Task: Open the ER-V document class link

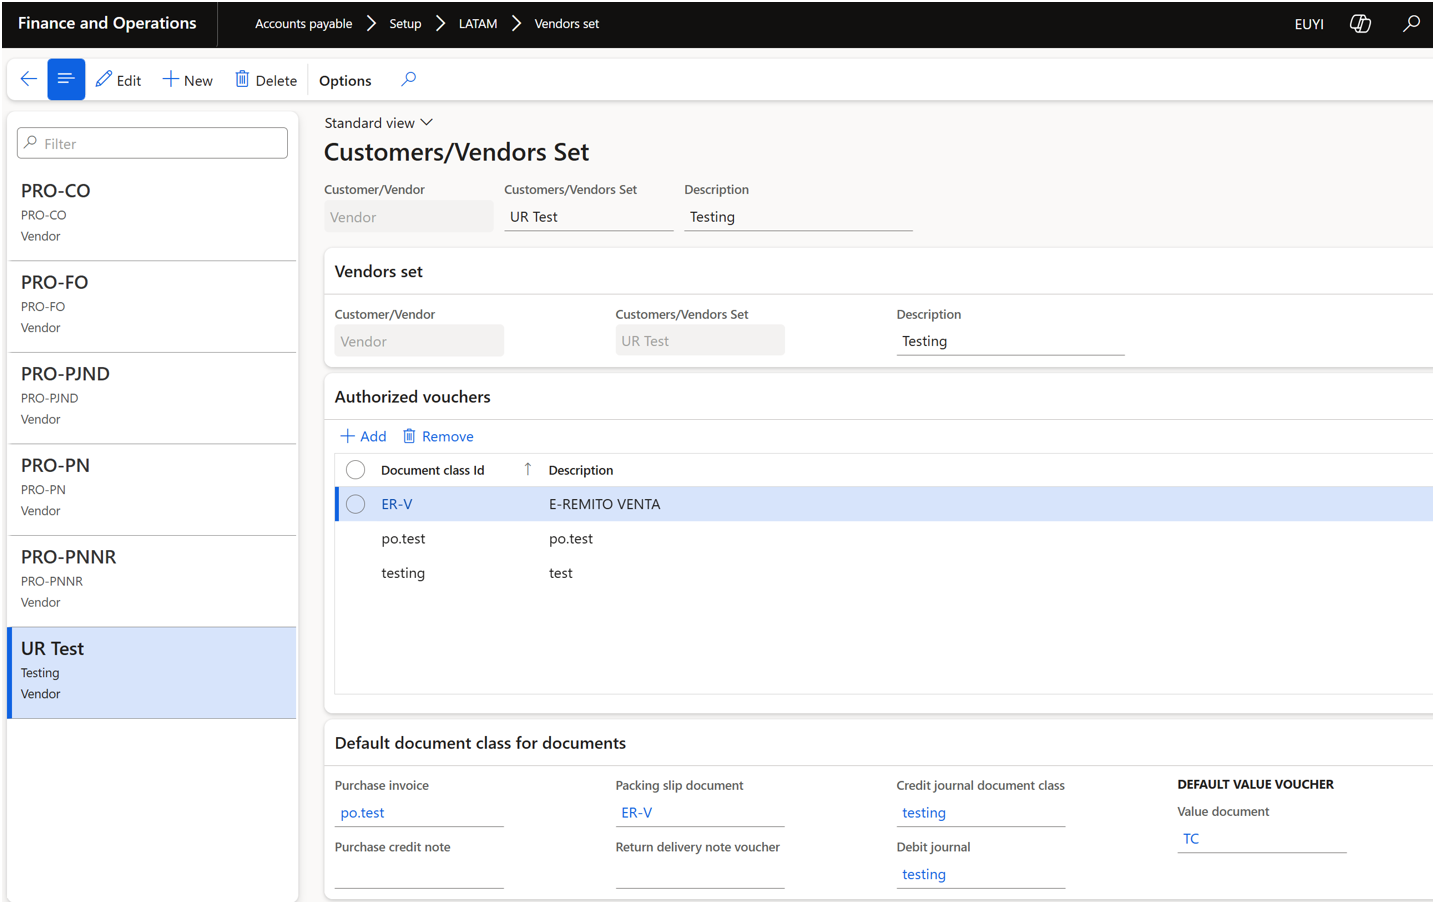Action: click(x=397, y=504)
